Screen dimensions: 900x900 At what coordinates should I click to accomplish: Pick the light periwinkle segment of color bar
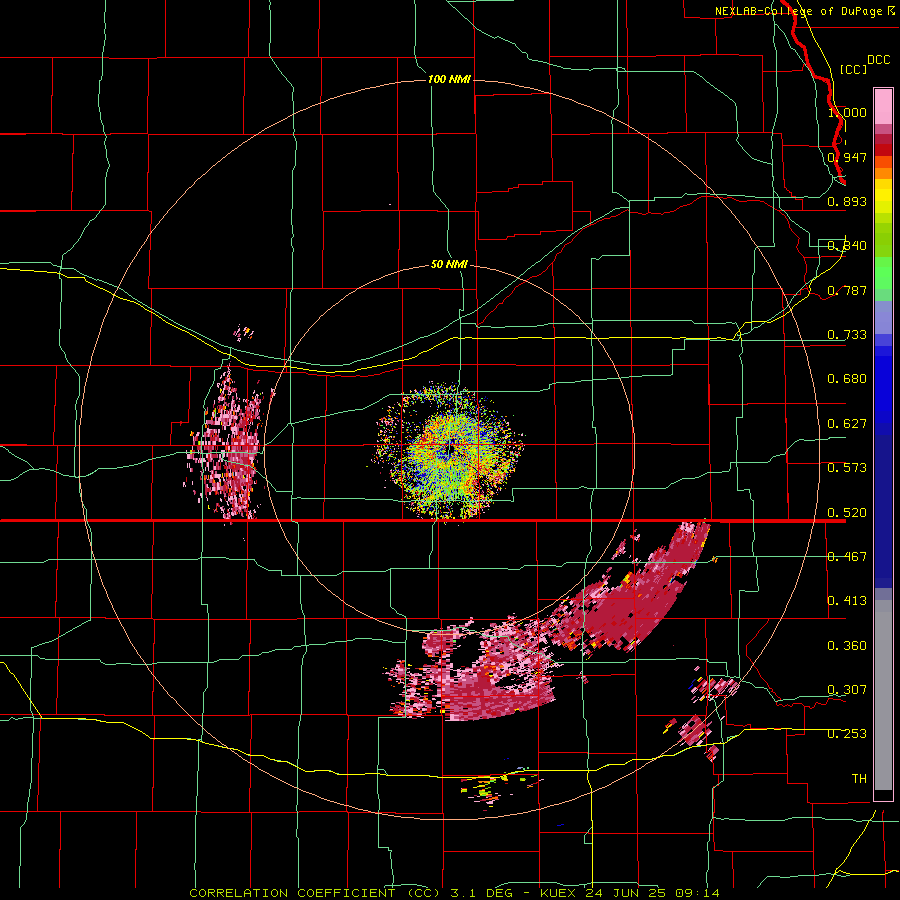click(883, 317)
